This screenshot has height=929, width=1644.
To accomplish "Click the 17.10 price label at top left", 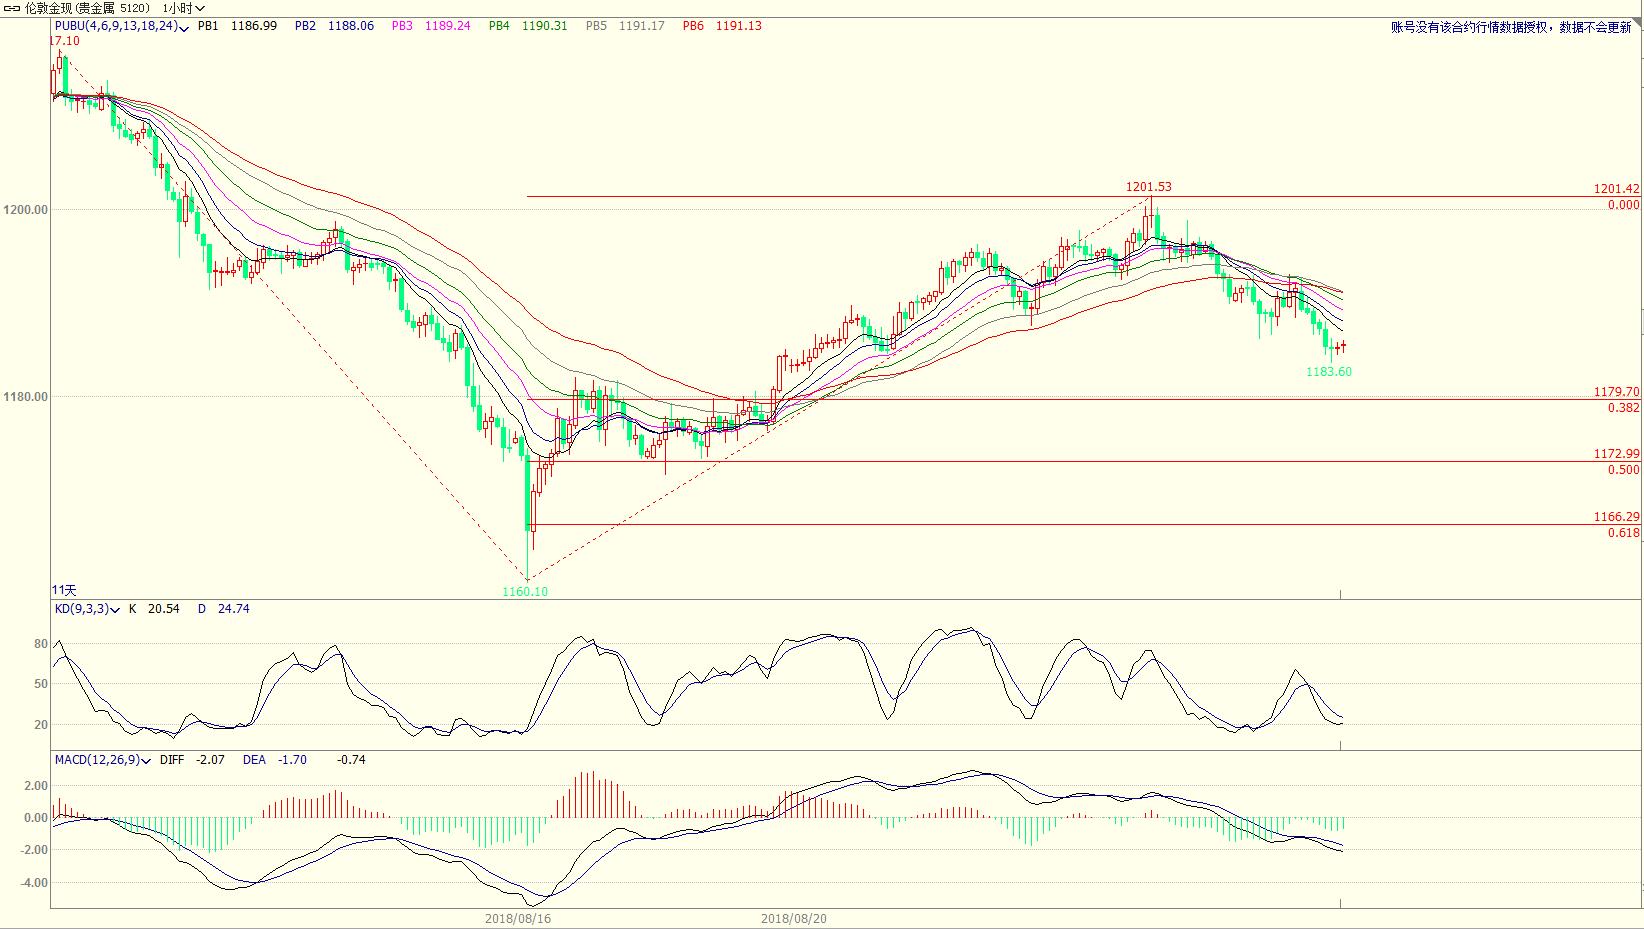I will click(64, 41).
